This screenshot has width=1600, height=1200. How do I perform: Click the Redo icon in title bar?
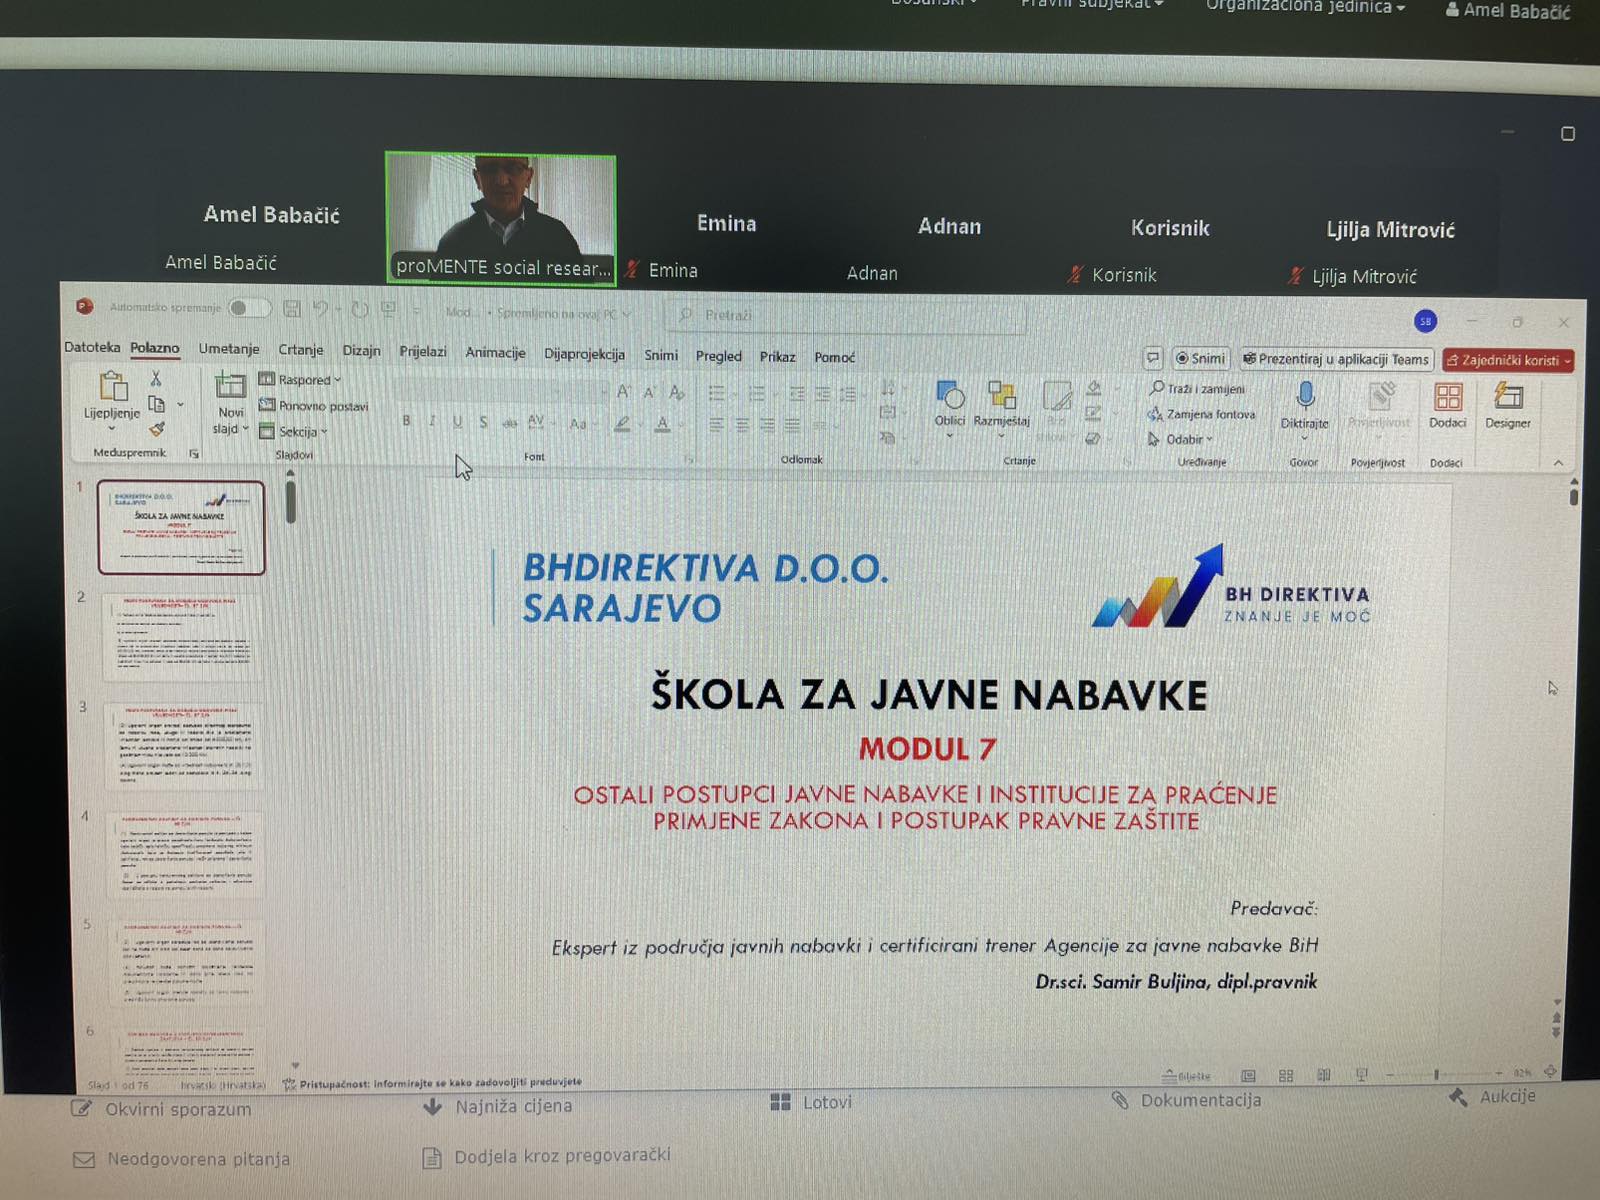360,310
